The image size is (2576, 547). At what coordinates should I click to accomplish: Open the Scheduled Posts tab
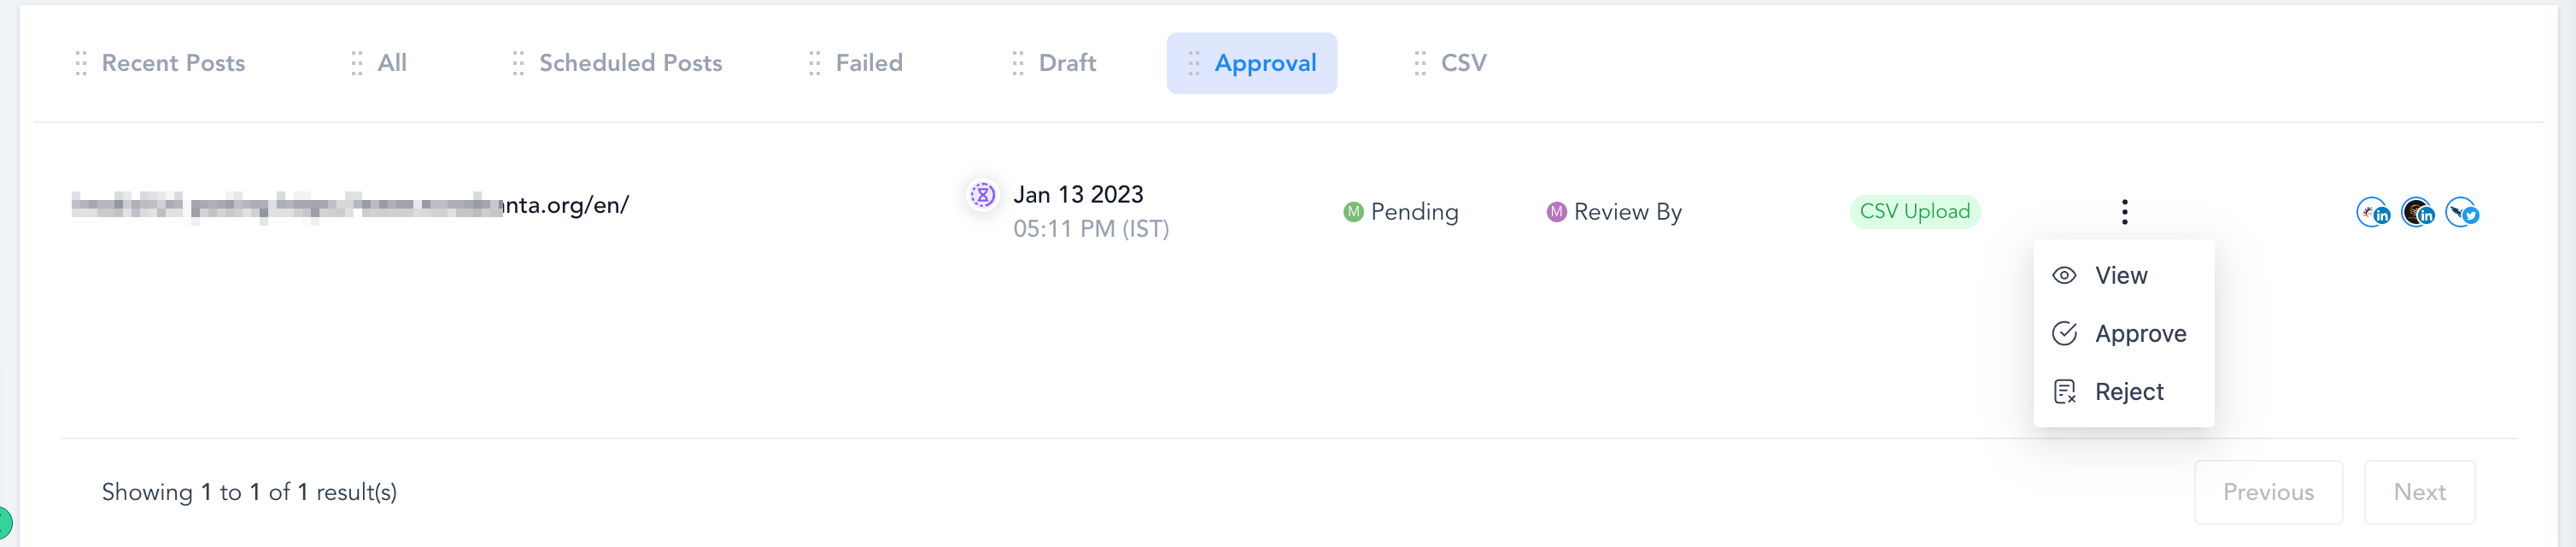point(630,64)
